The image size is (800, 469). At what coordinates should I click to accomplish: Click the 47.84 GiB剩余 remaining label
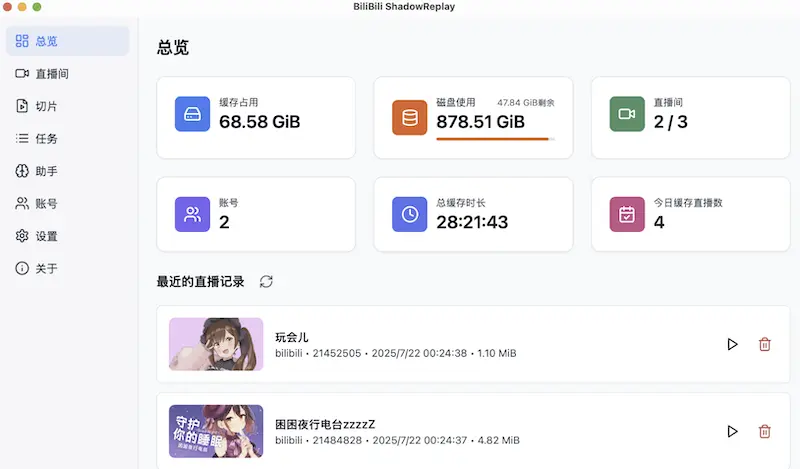(x=526, y=103)
